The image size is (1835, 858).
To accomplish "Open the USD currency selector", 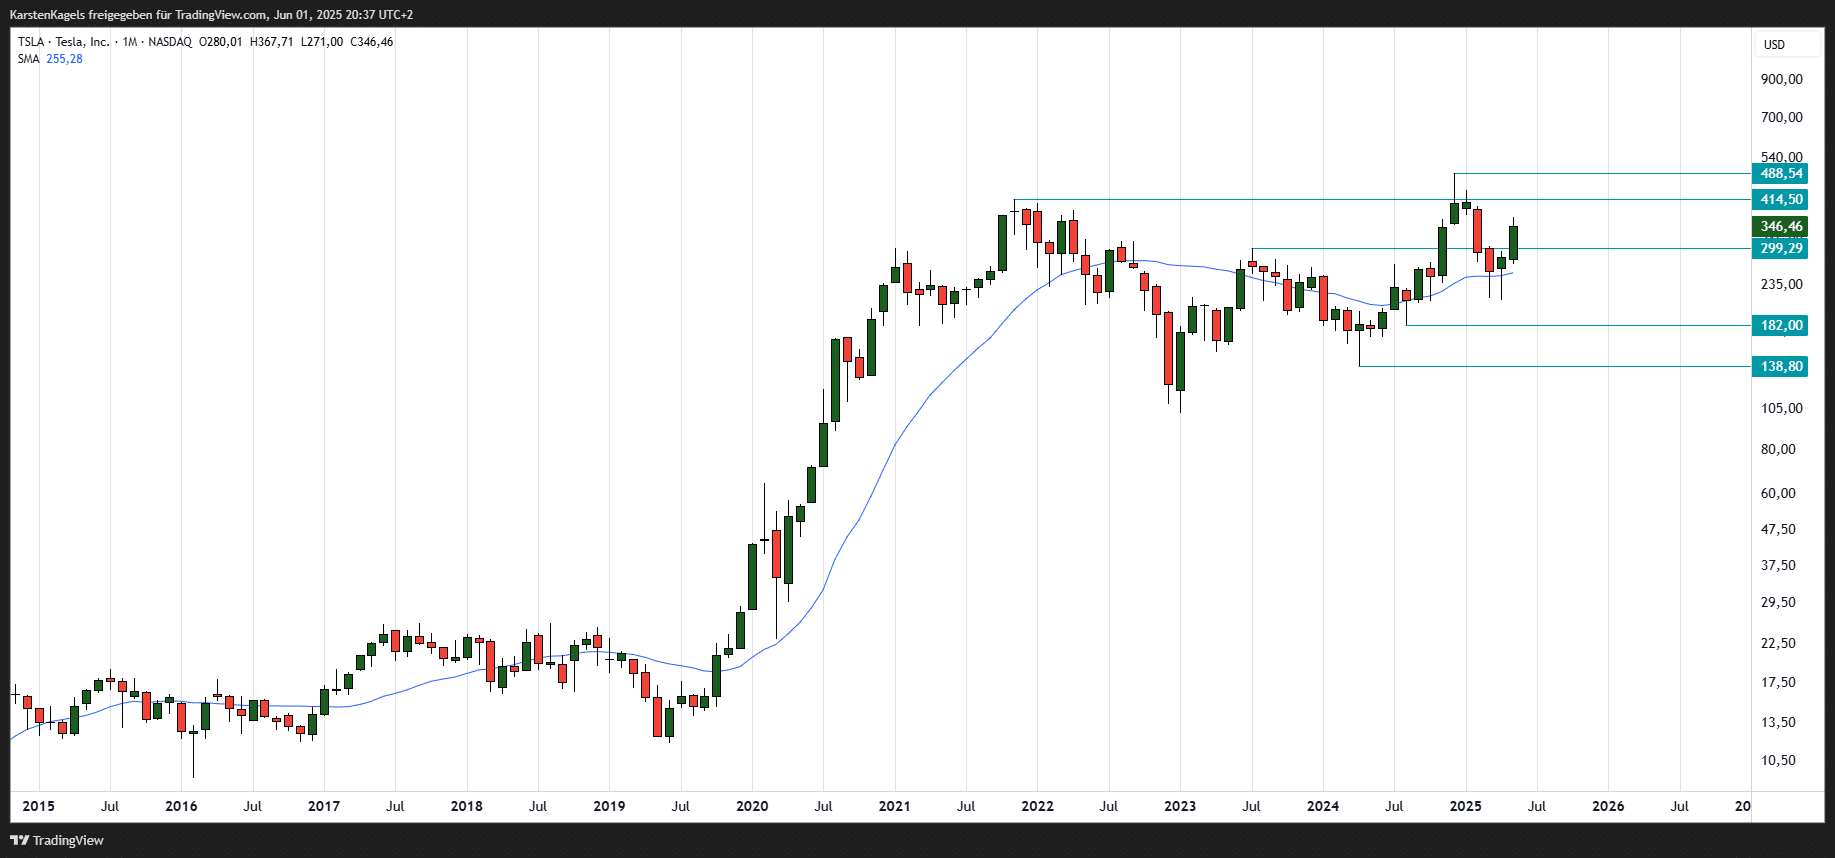I will click(x=1774, y=44).
